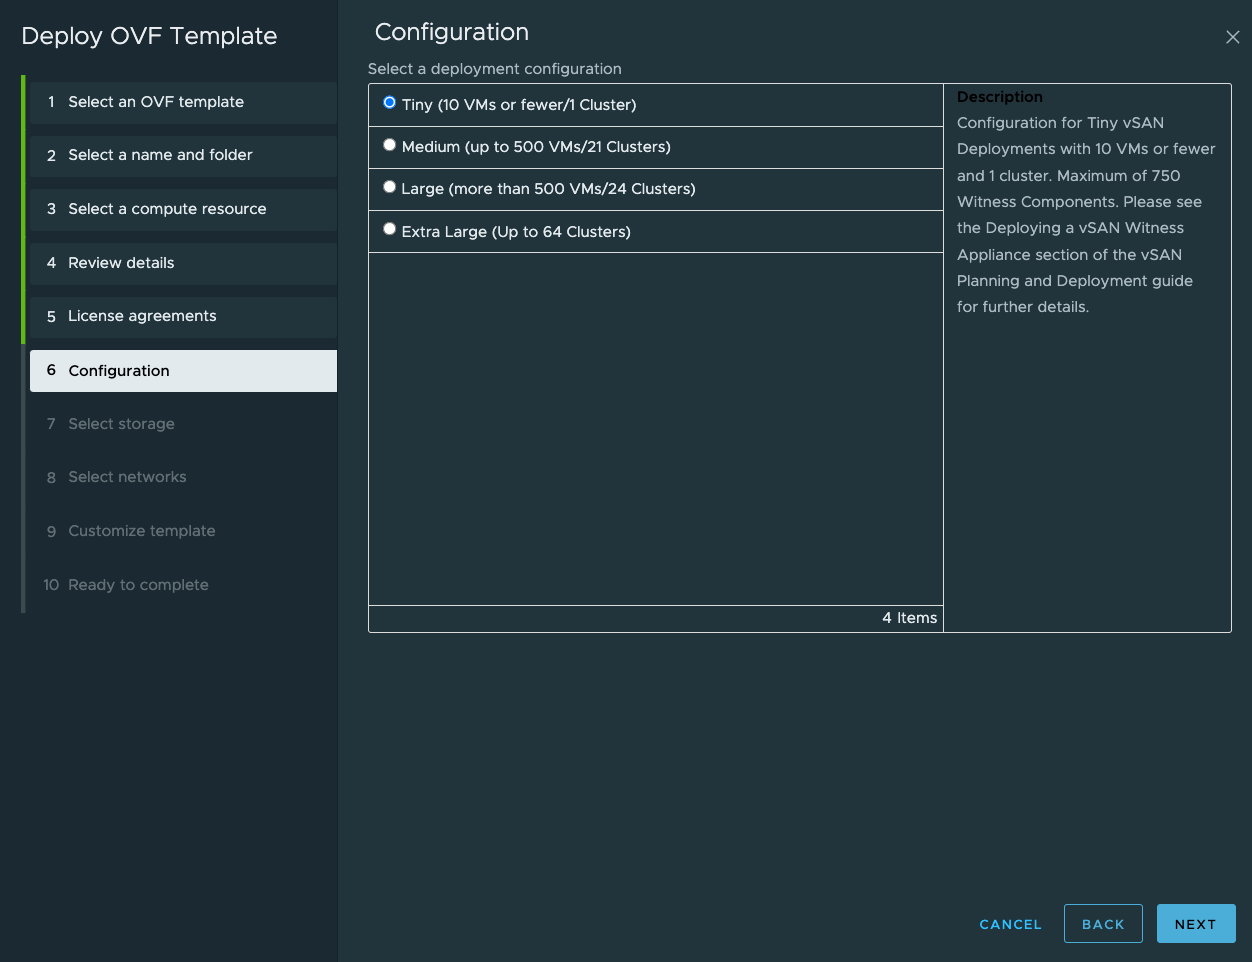Choose Medium (up to 500 VMs) radio option

390,145
